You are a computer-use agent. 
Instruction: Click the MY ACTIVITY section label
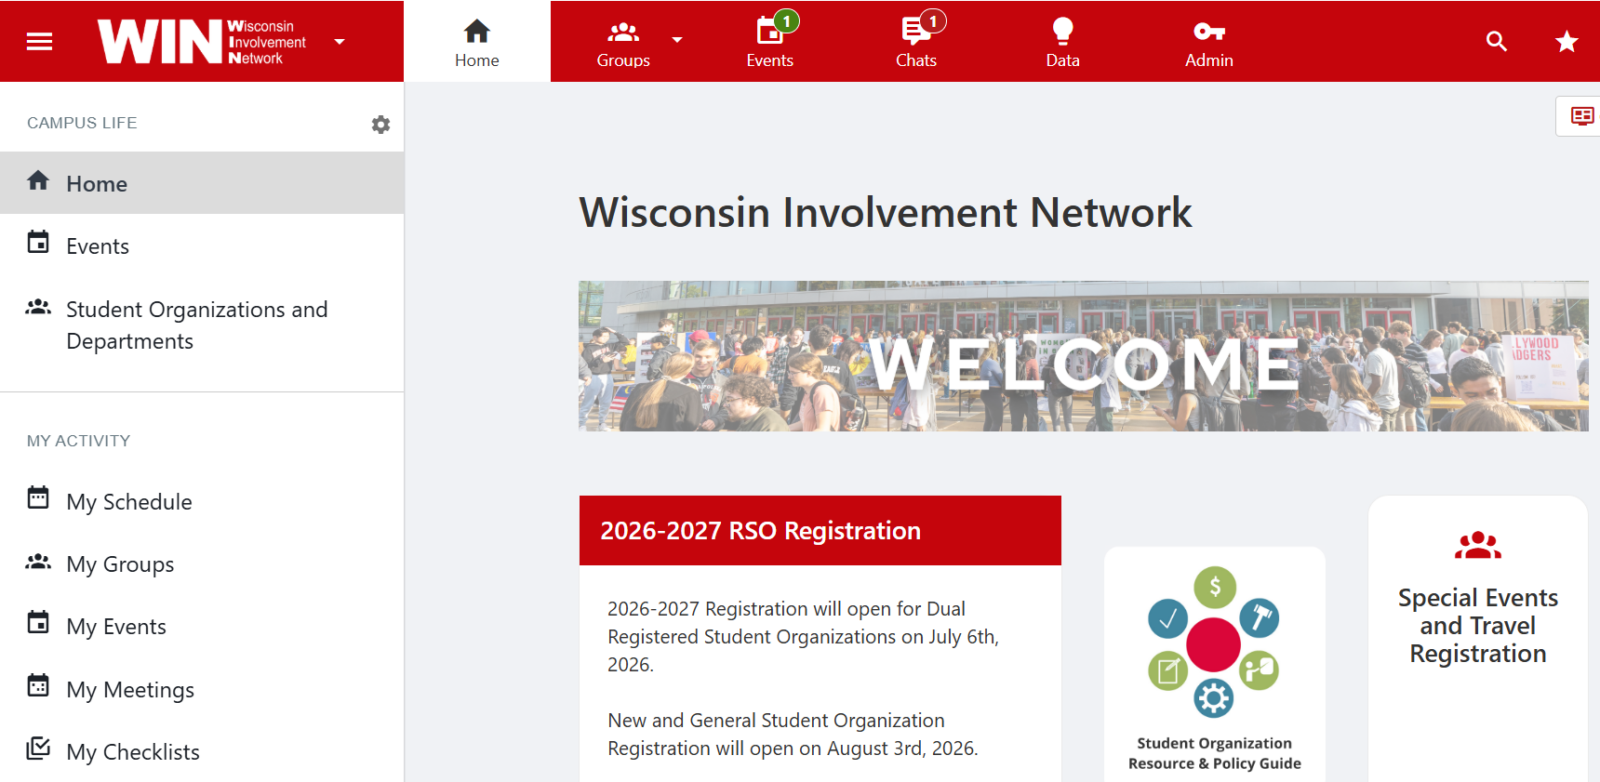[x=79, y=441]
